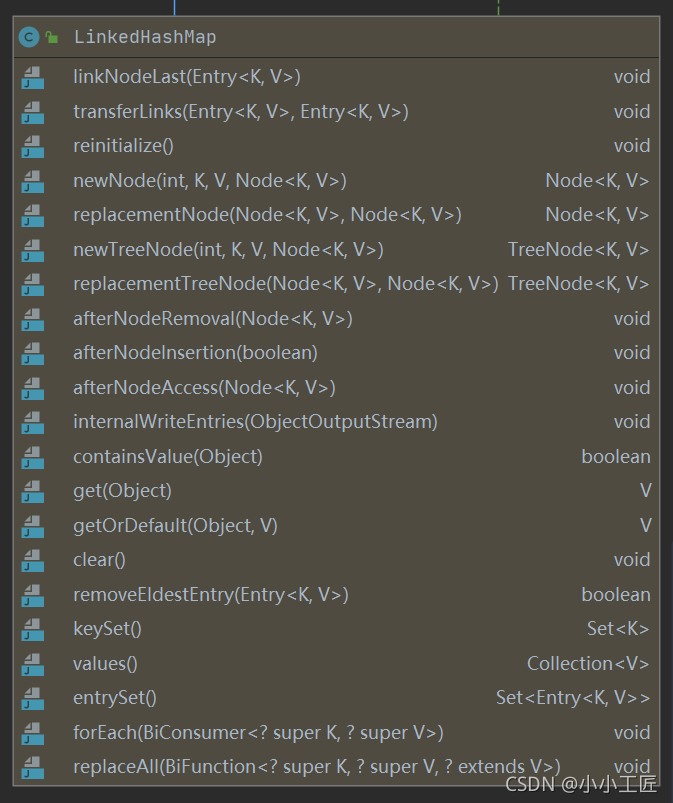Viewport: 673px width, 803px height.
Task: Select the newTreeNode method entry
Action: tap(228, 250)
